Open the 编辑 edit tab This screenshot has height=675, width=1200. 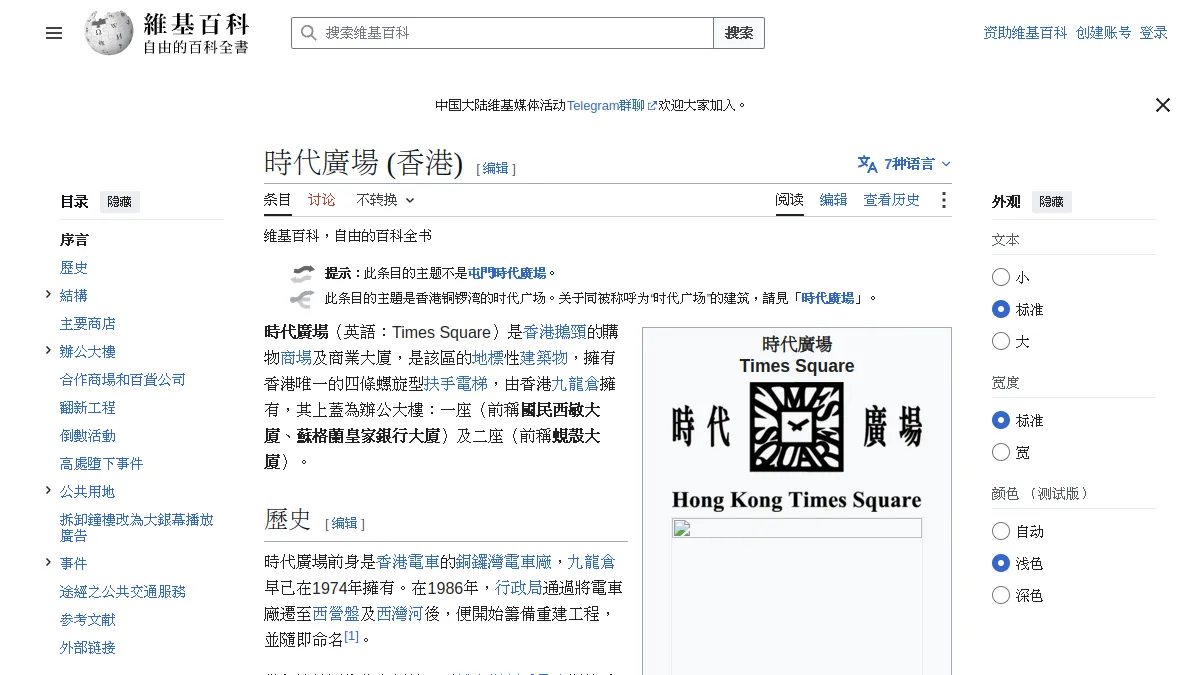pyautogui.click(x=834, y=200)
